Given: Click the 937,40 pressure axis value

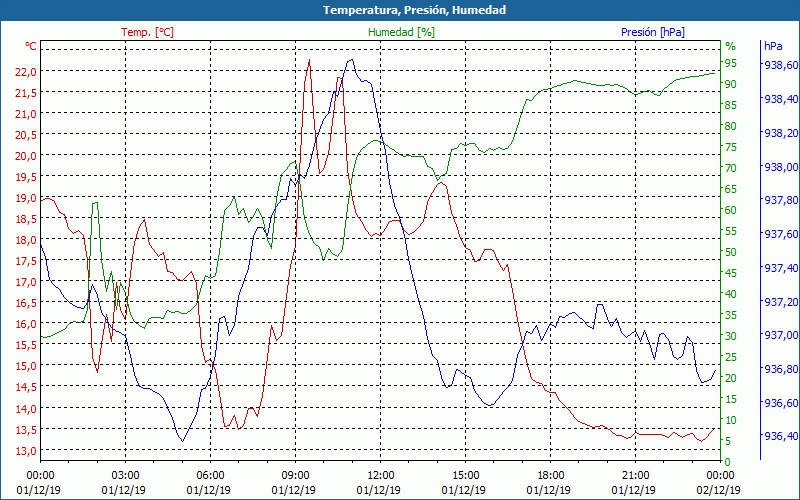Looking at the screenshot, I should click(x=781, y=267).
